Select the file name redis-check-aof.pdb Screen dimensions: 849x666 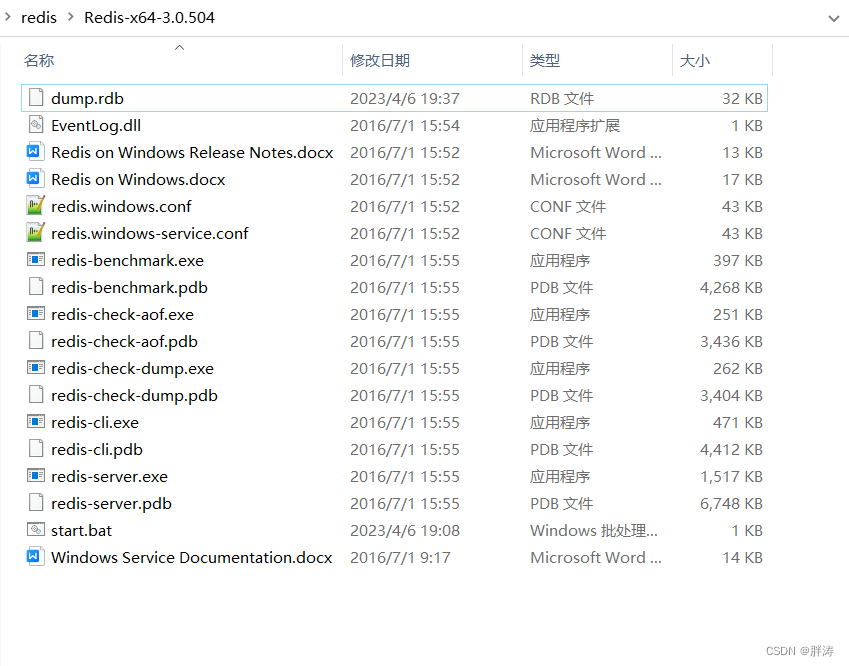coord(124,342)
